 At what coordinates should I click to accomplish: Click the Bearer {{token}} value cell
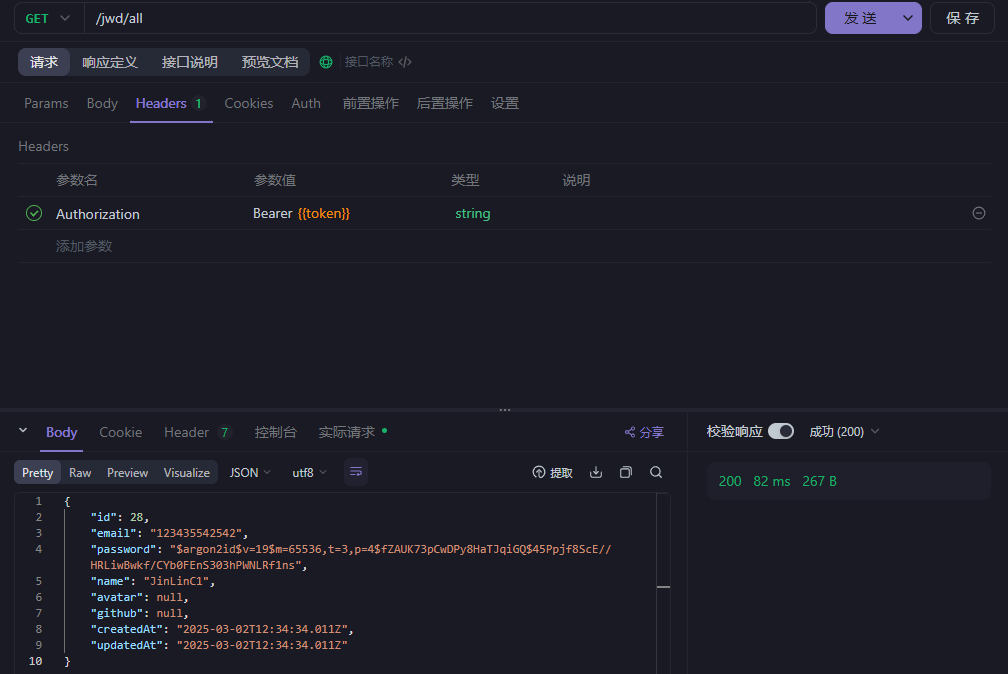coord(302,214)
